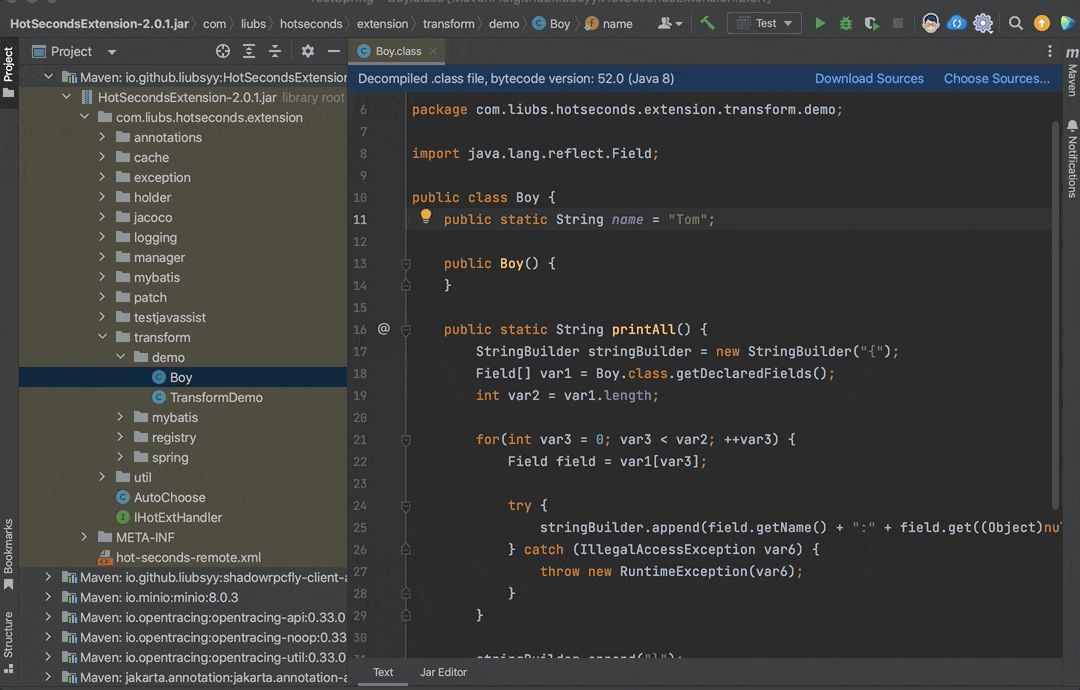Select Opened File crosshair icon in Project panel
Screen dimensions: 1080x690
pyautogui.click(x=223, y=50)
